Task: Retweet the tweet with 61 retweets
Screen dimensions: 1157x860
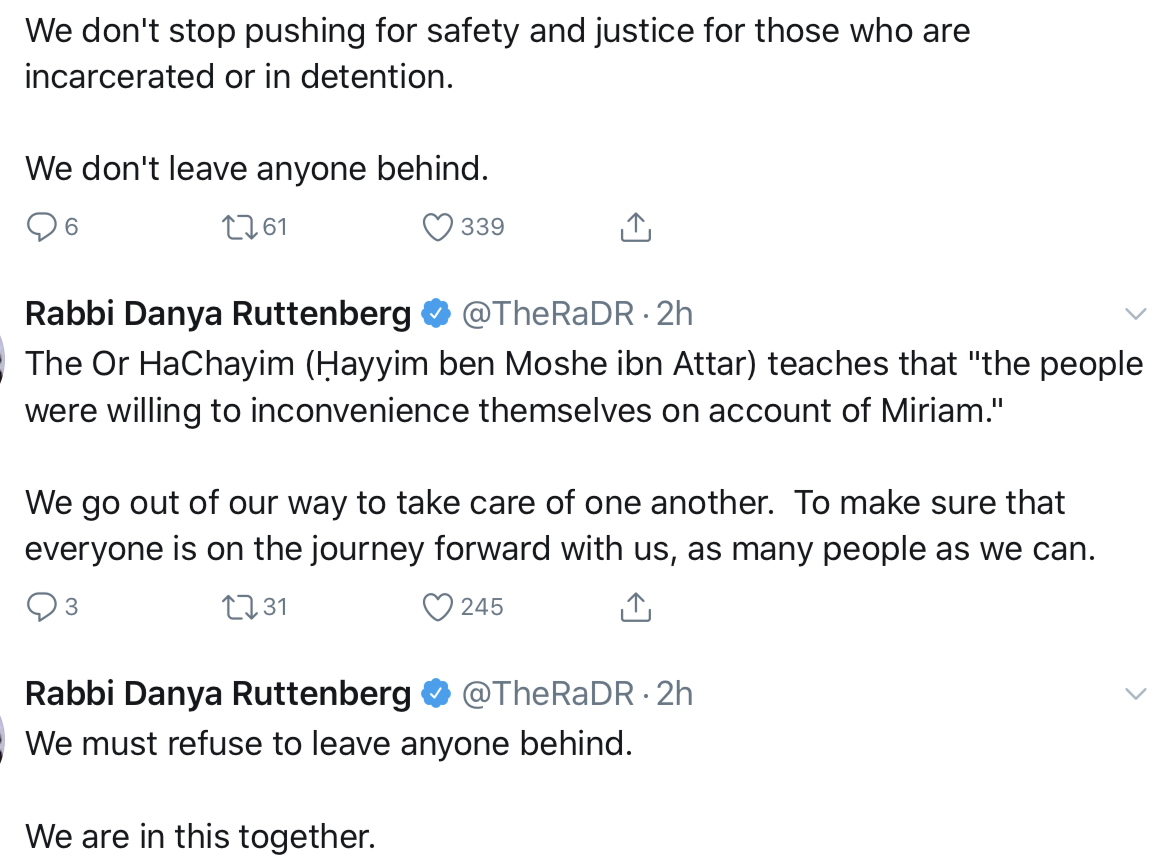Action: click(239, 228)
